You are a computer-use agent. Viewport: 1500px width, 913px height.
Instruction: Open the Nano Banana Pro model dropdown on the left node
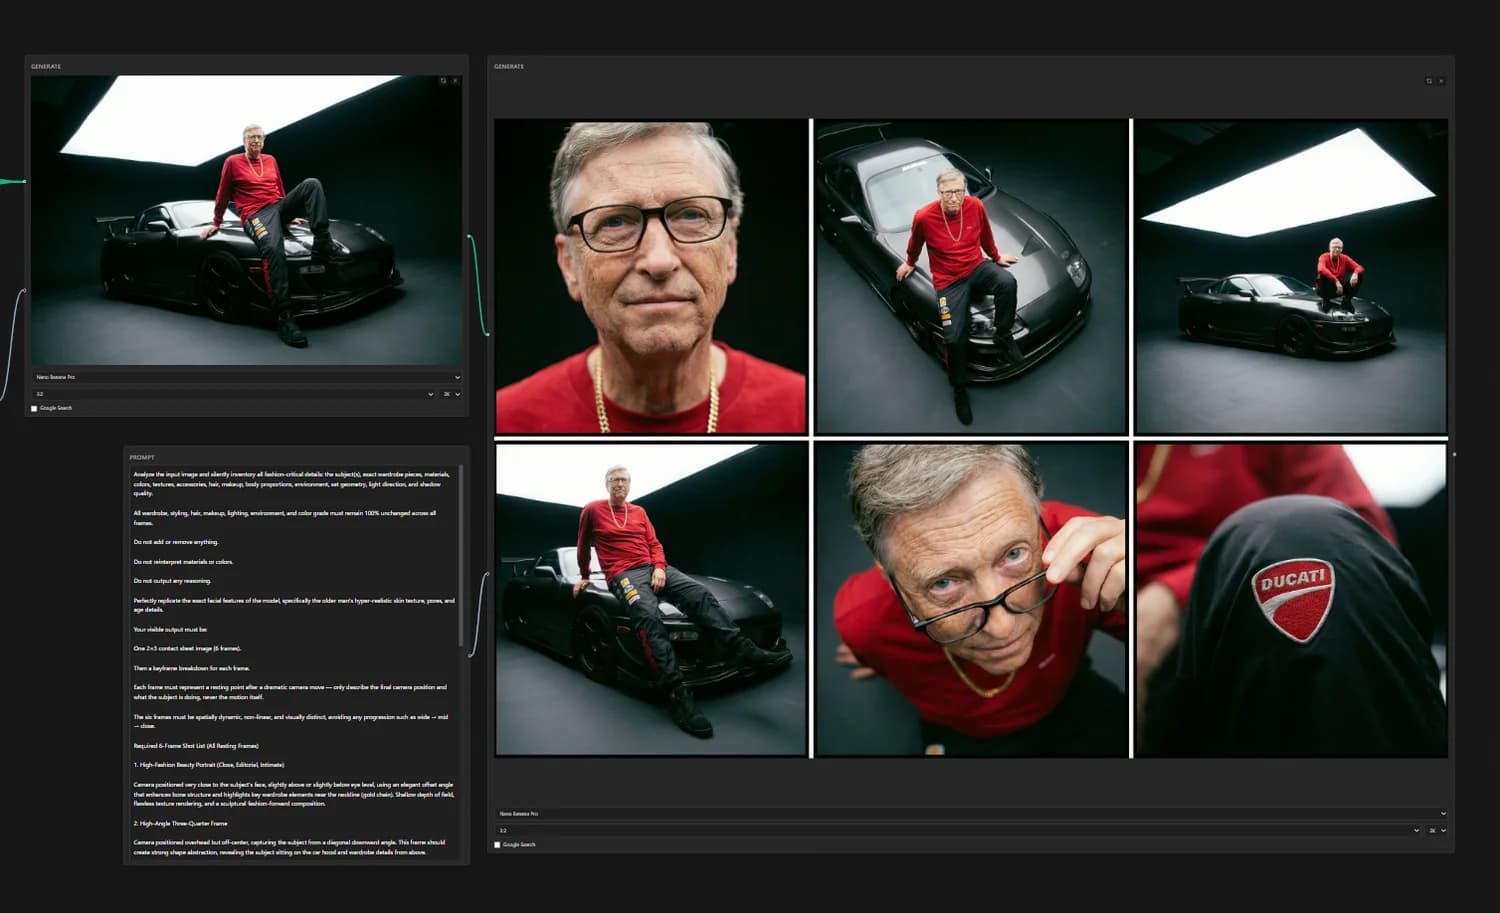coord(246,377)
